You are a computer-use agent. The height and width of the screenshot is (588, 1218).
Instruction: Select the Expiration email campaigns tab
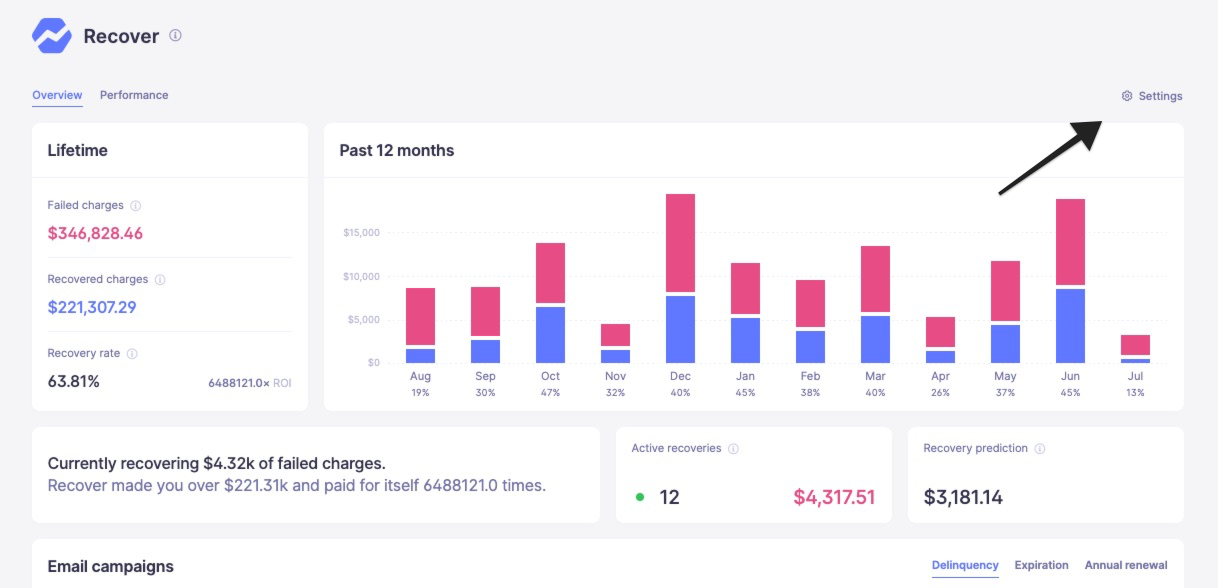coord(1041,565)
